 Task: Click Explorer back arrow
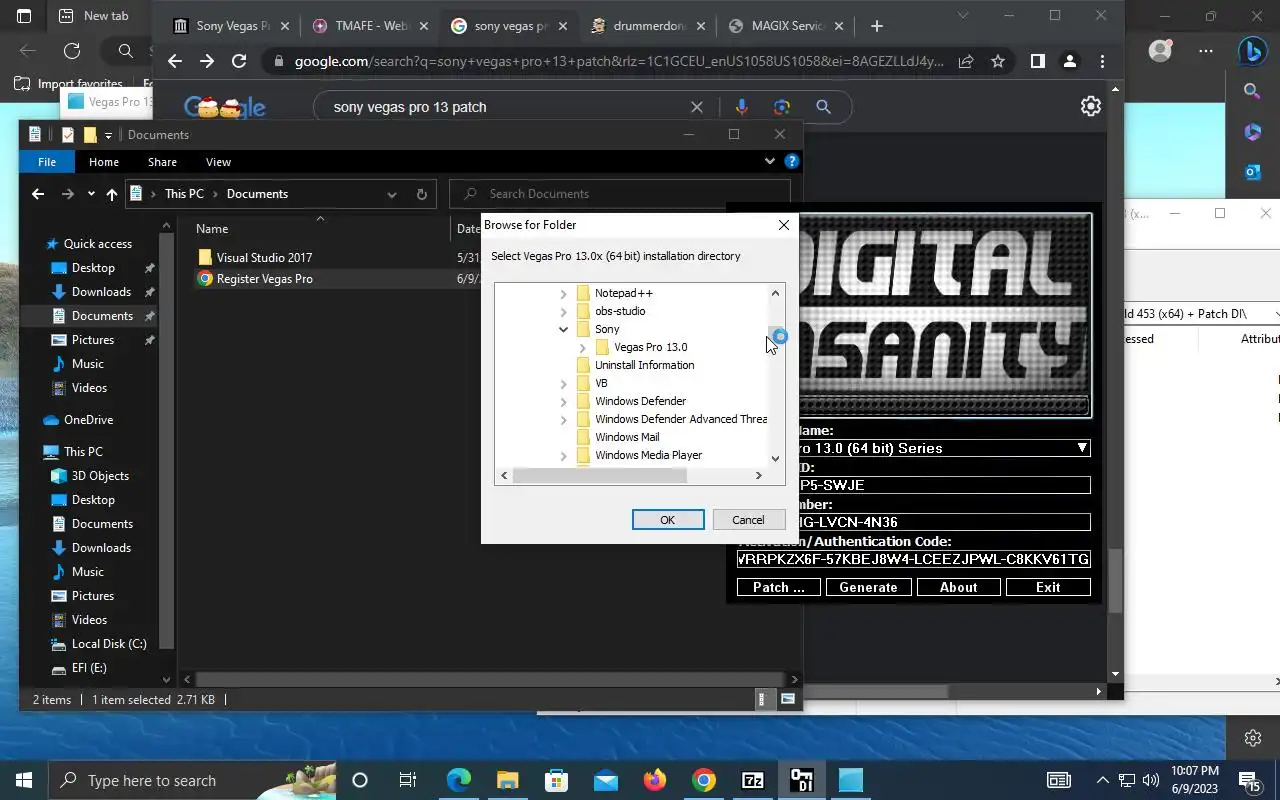pyautogui.click(x=38, y=194)
